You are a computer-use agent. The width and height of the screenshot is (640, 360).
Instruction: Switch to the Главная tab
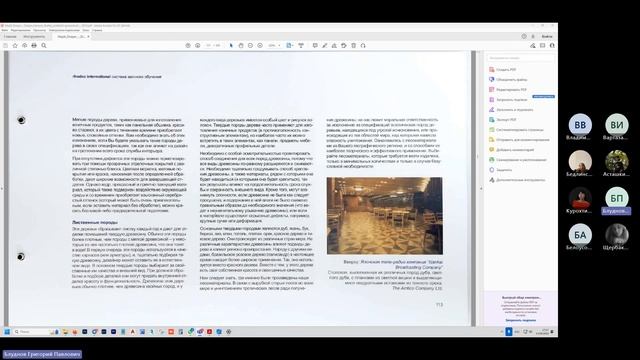click(10, 37)
